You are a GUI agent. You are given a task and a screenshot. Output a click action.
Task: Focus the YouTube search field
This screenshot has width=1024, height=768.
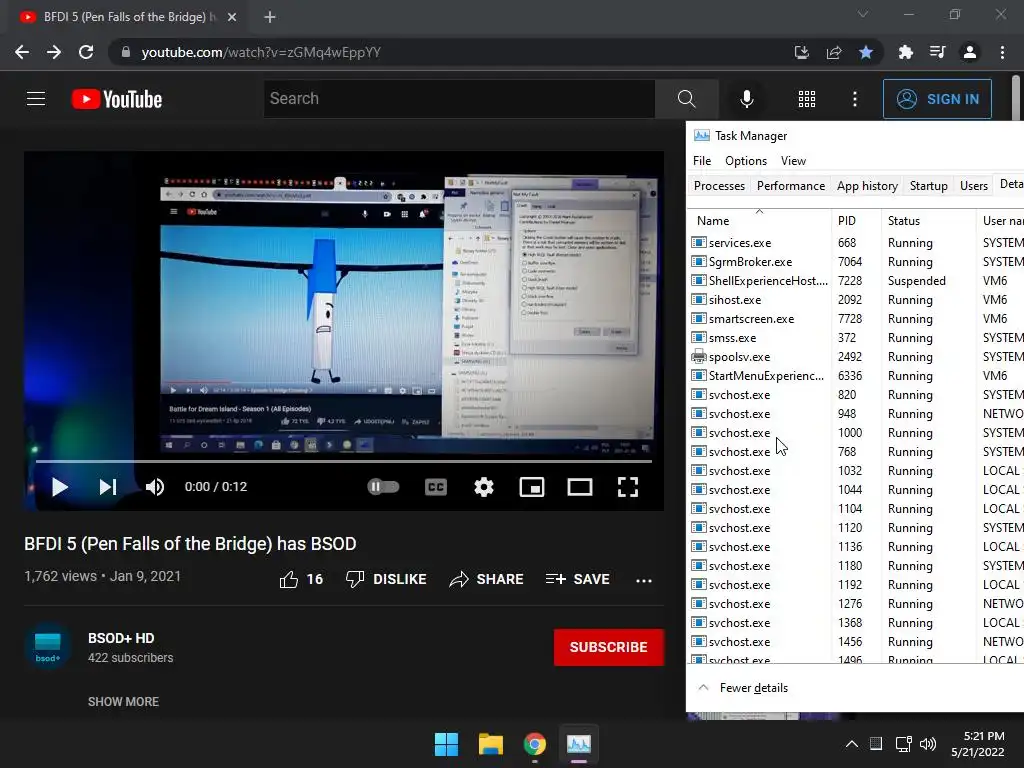(x=459, y=99)
